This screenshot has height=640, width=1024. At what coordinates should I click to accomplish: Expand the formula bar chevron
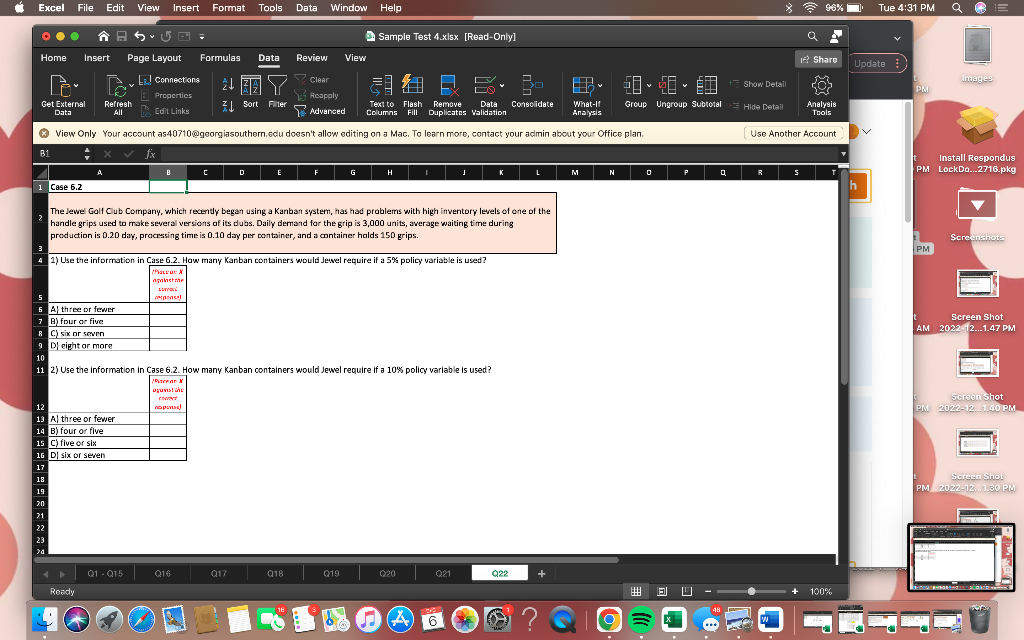843,154
